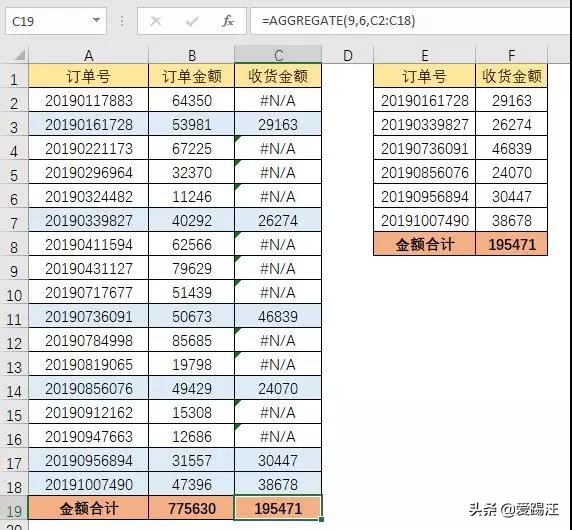
Task: Click the confirm checkmark icon in formula bar
Action: tap(192, 22)
